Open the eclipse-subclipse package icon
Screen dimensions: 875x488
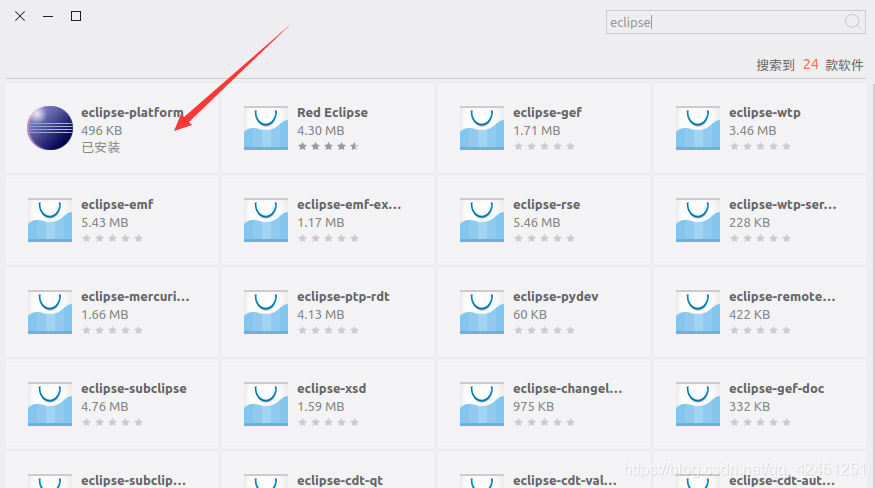(x=50, y=404)
